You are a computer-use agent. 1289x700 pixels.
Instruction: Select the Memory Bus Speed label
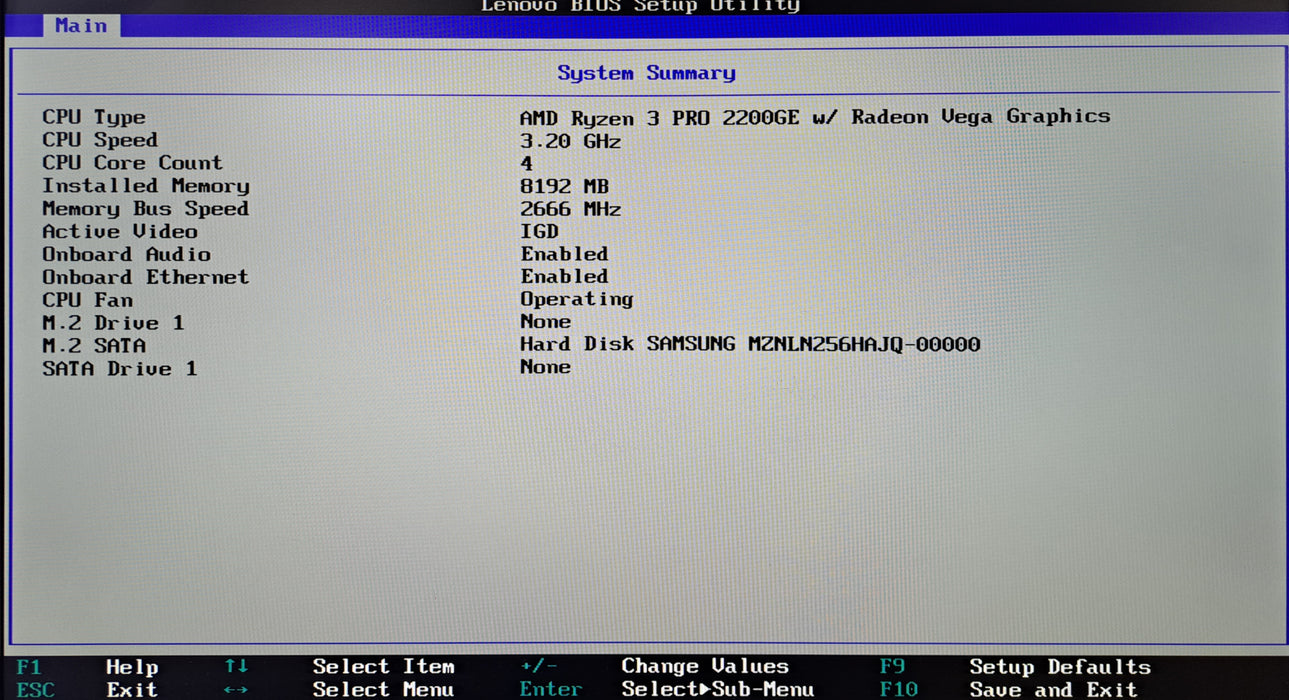(145, 209)
